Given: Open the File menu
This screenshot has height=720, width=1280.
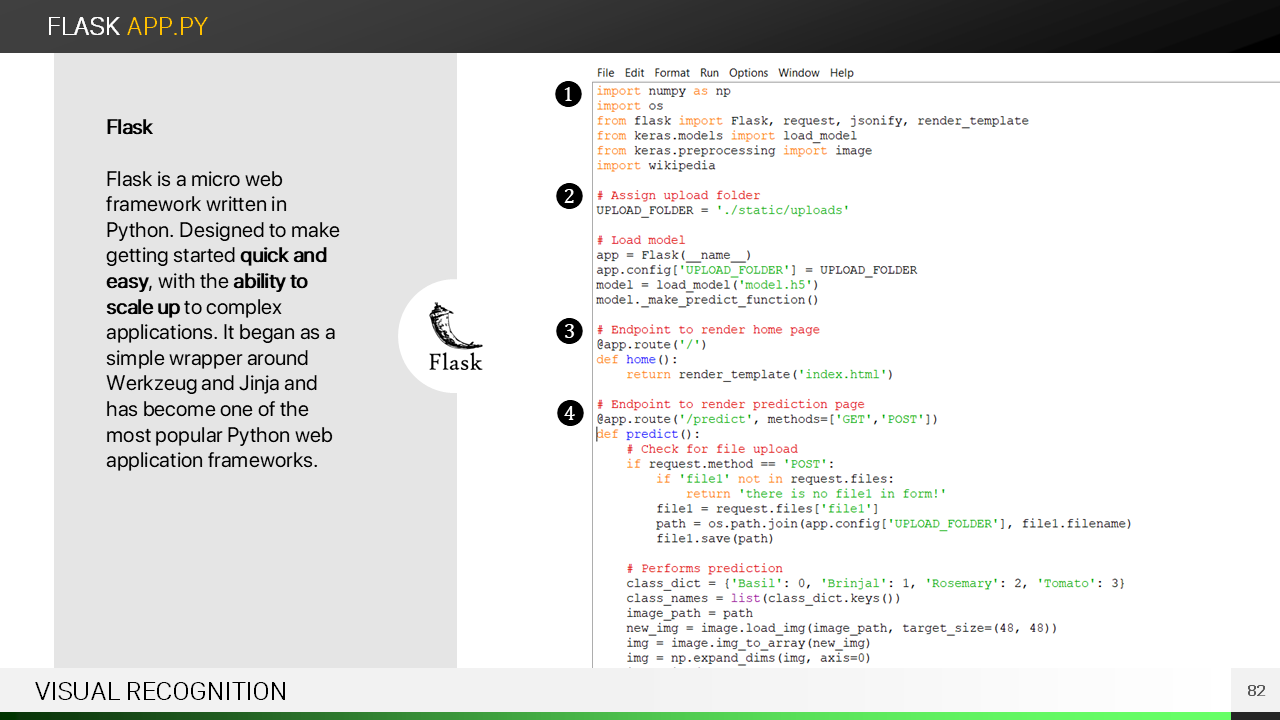Looking at the screenshot, I should (606, 73).
